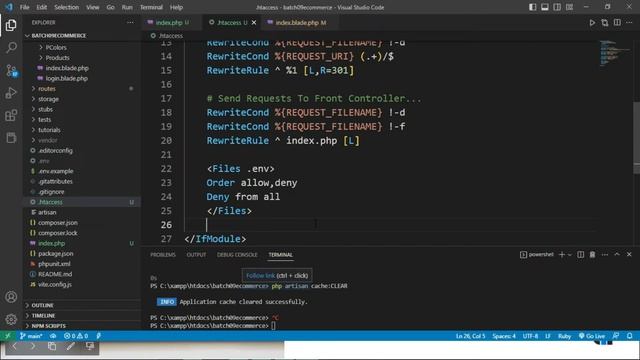Click the UTF-8 encoding indicator
640x360 pixels.
click(530, 336)
